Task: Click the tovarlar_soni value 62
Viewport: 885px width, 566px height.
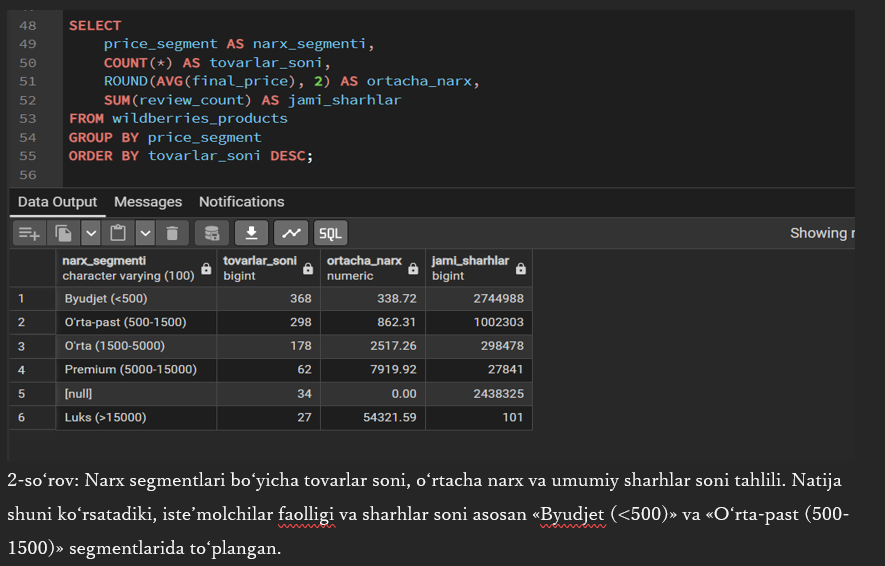Action: point(268,370)
